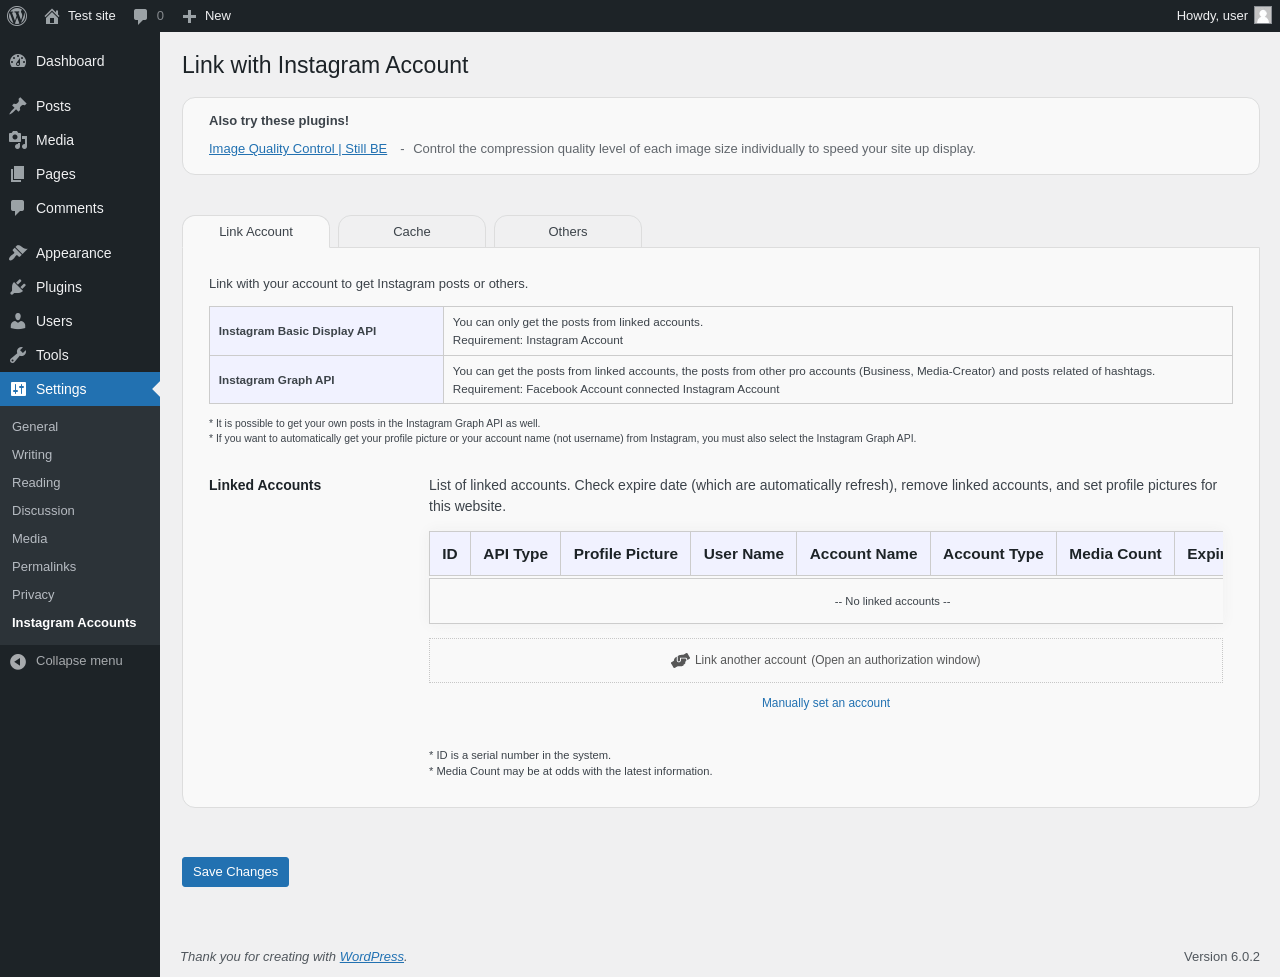Click the WordPress logo icon
Viewport: 1280px width, 977px height.
pos(17,16)
